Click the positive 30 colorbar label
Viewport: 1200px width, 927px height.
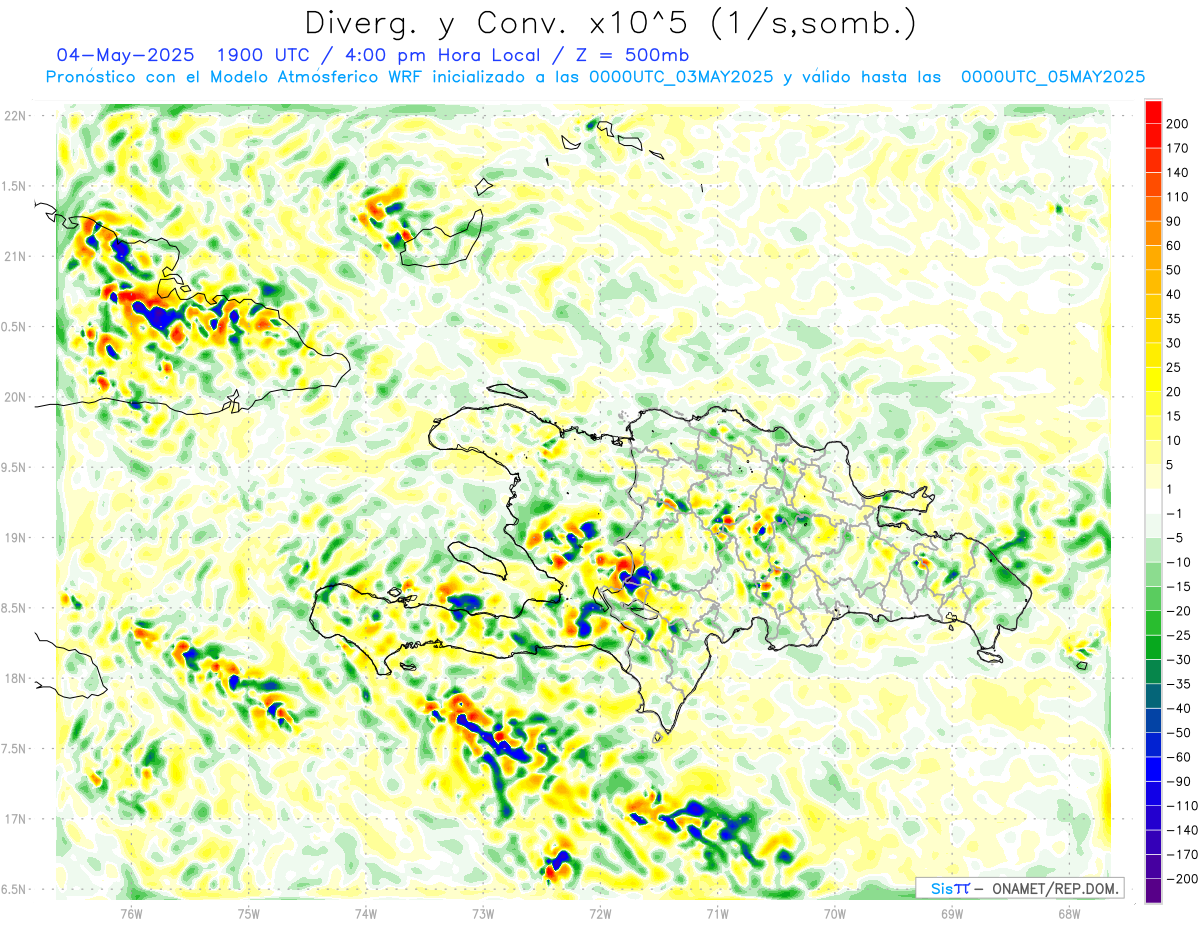[1175, 343]
